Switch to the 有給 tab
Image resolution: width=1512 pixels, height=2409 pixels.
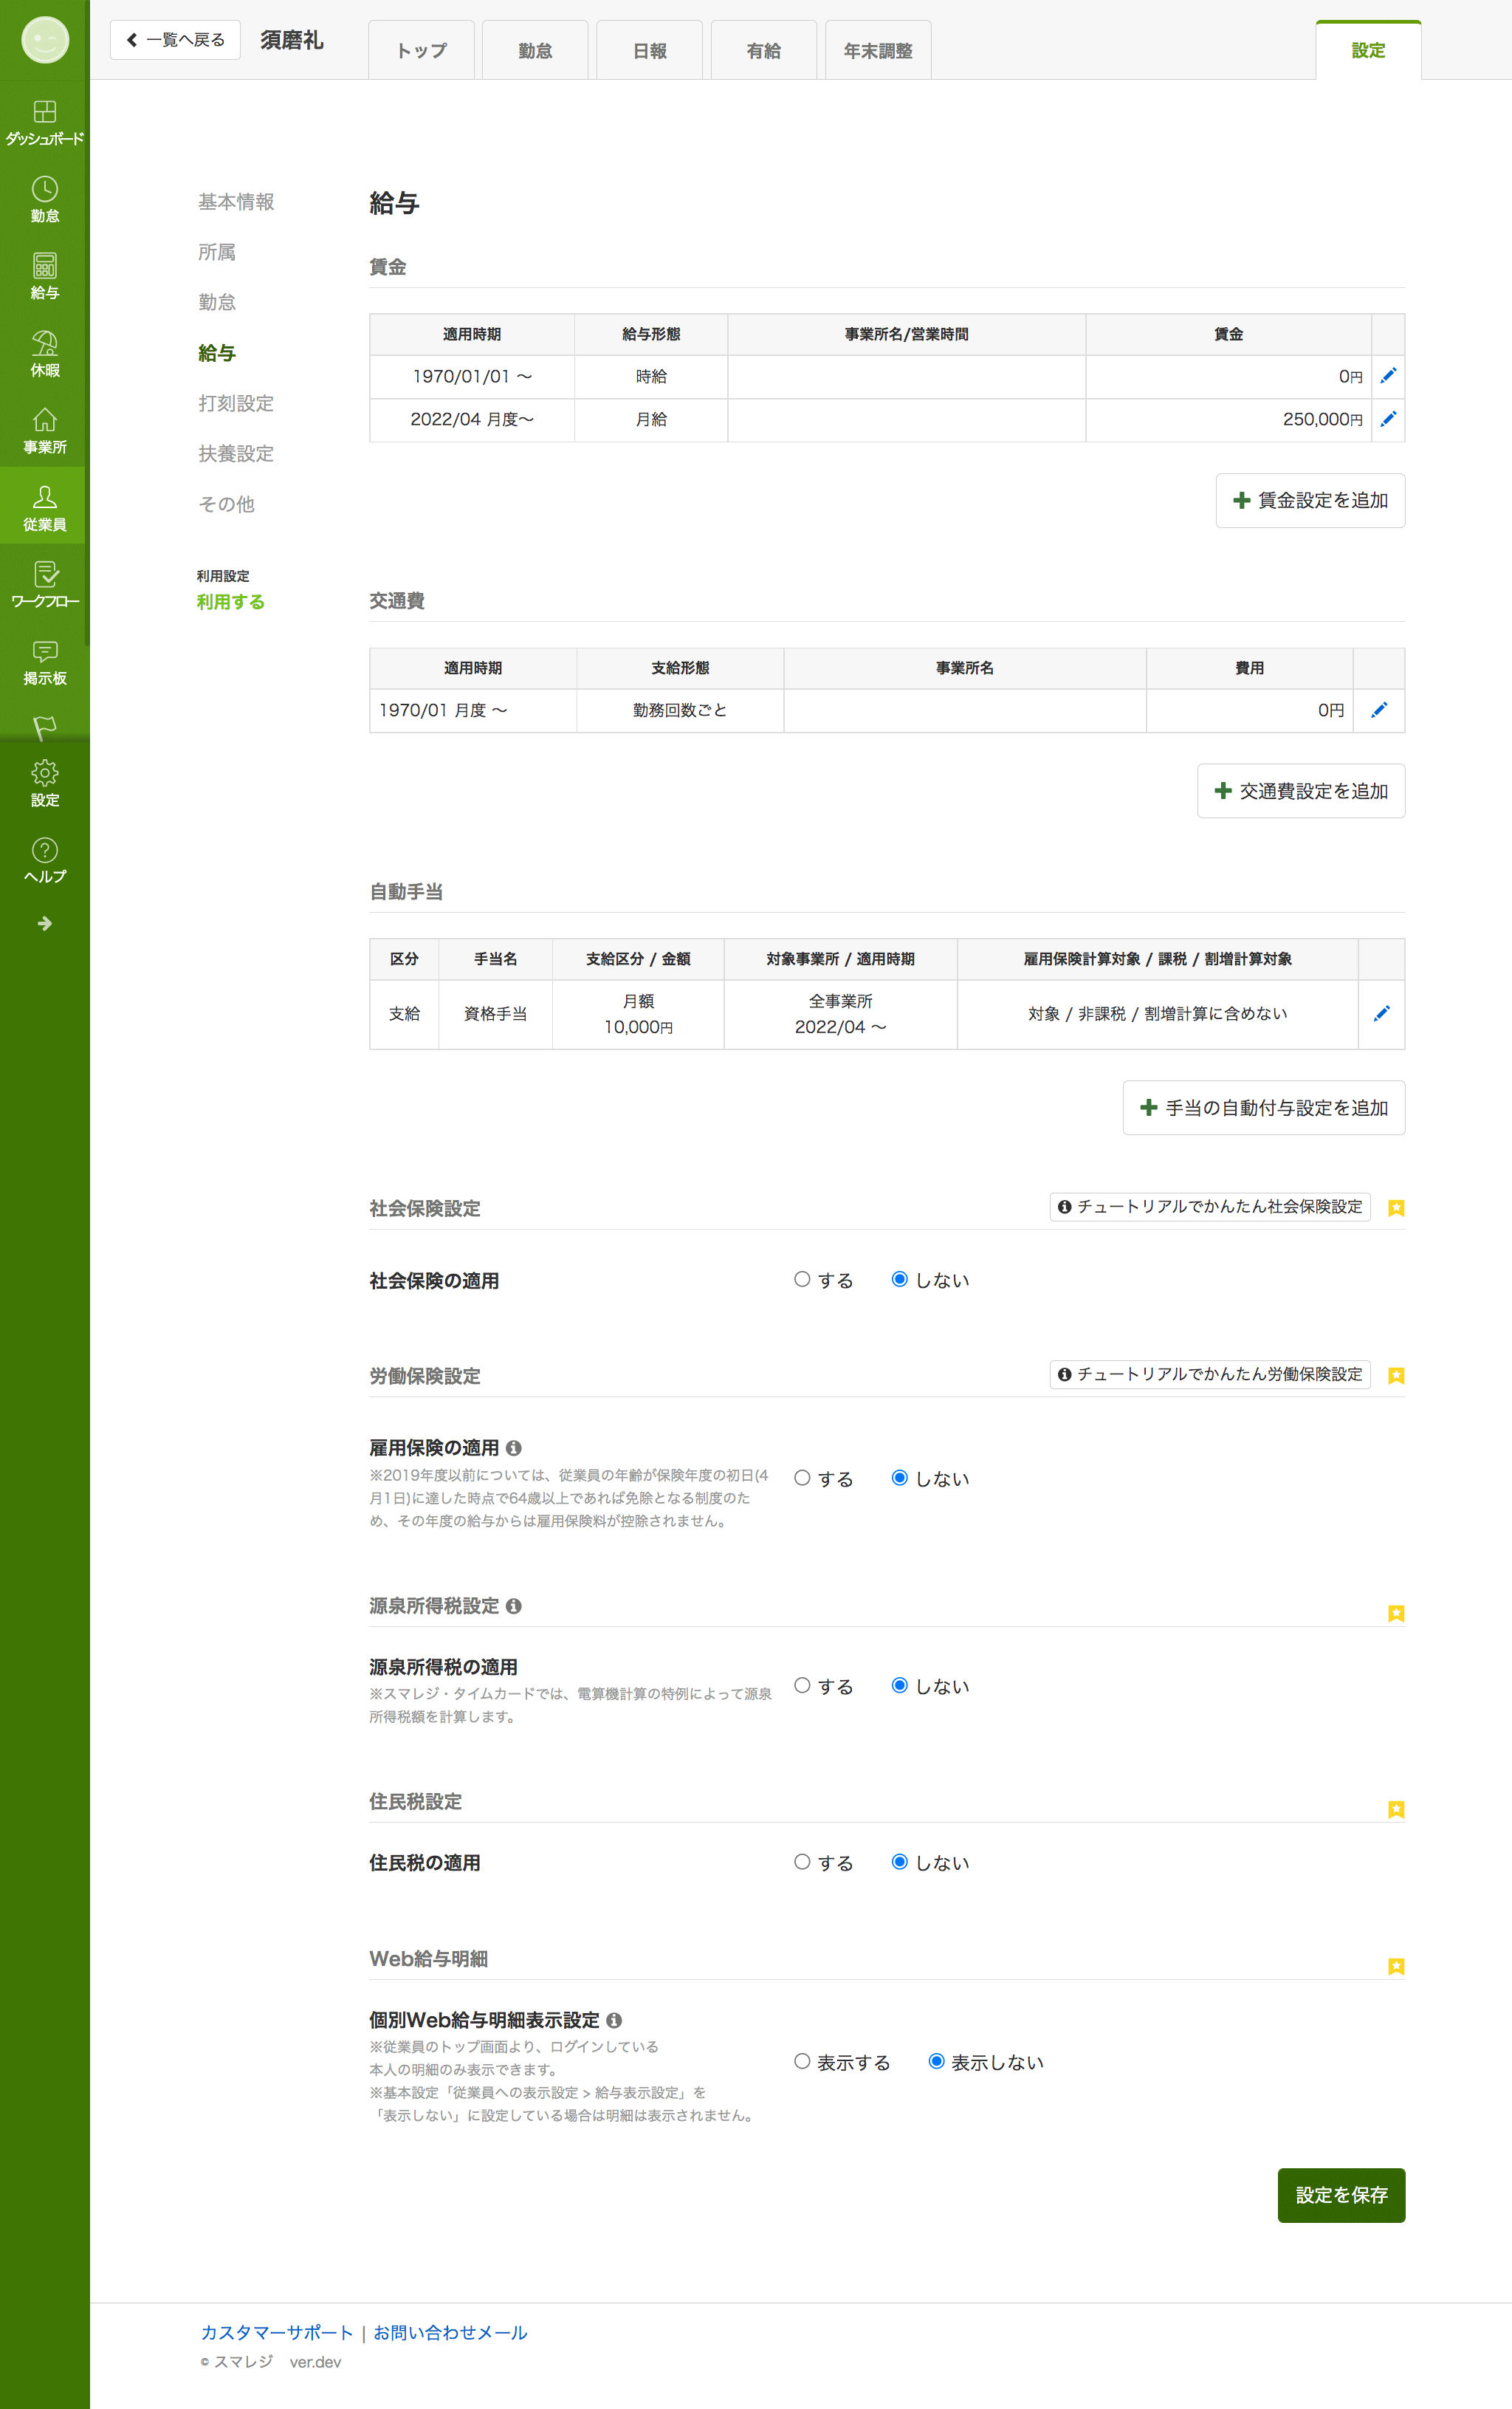click(x=764, y=50)
